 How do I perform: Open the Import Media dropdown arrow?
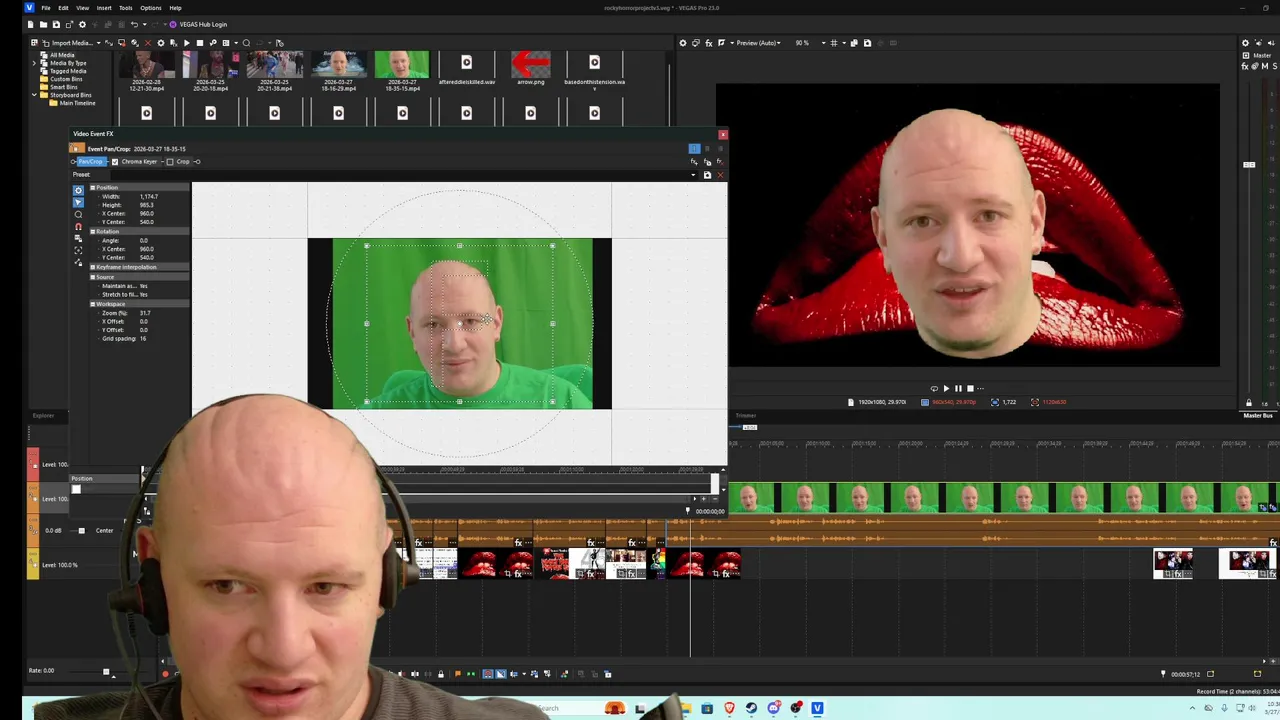[x=99, y=43]
